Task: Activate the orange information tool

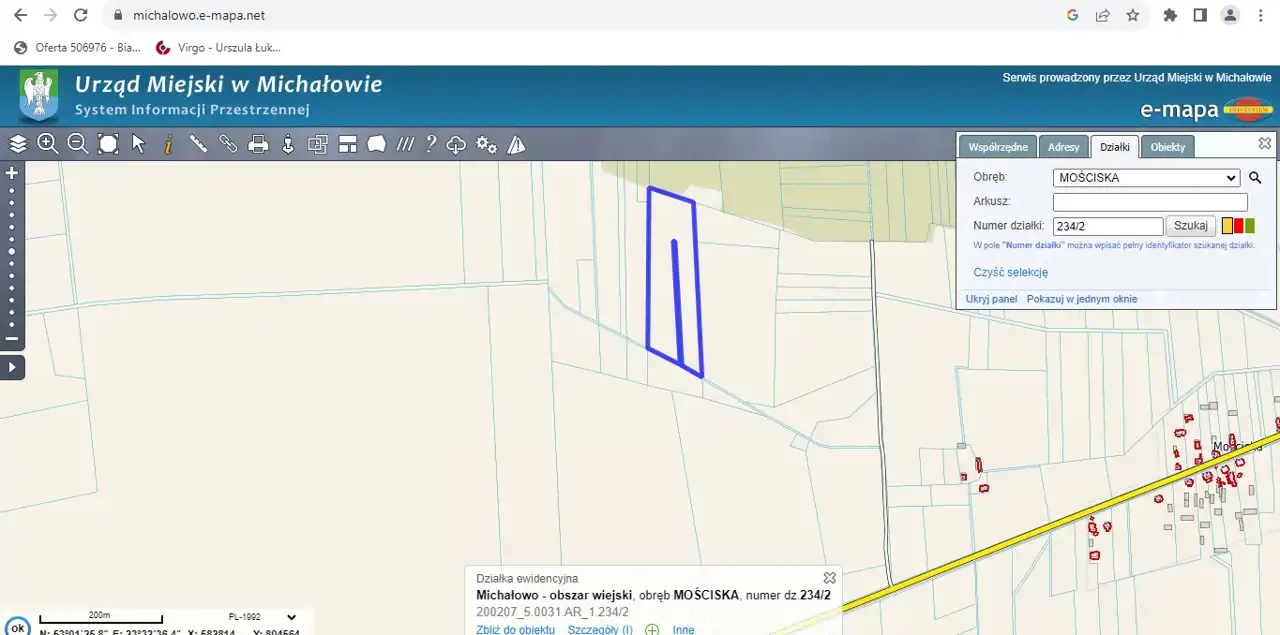Action: point(168,144)
